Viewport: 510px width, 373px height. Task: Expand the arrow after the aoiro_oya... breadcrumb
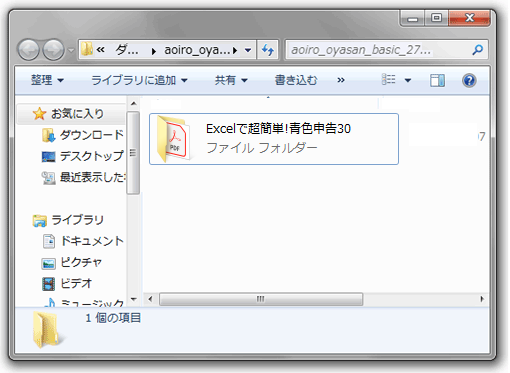(235, 50)
